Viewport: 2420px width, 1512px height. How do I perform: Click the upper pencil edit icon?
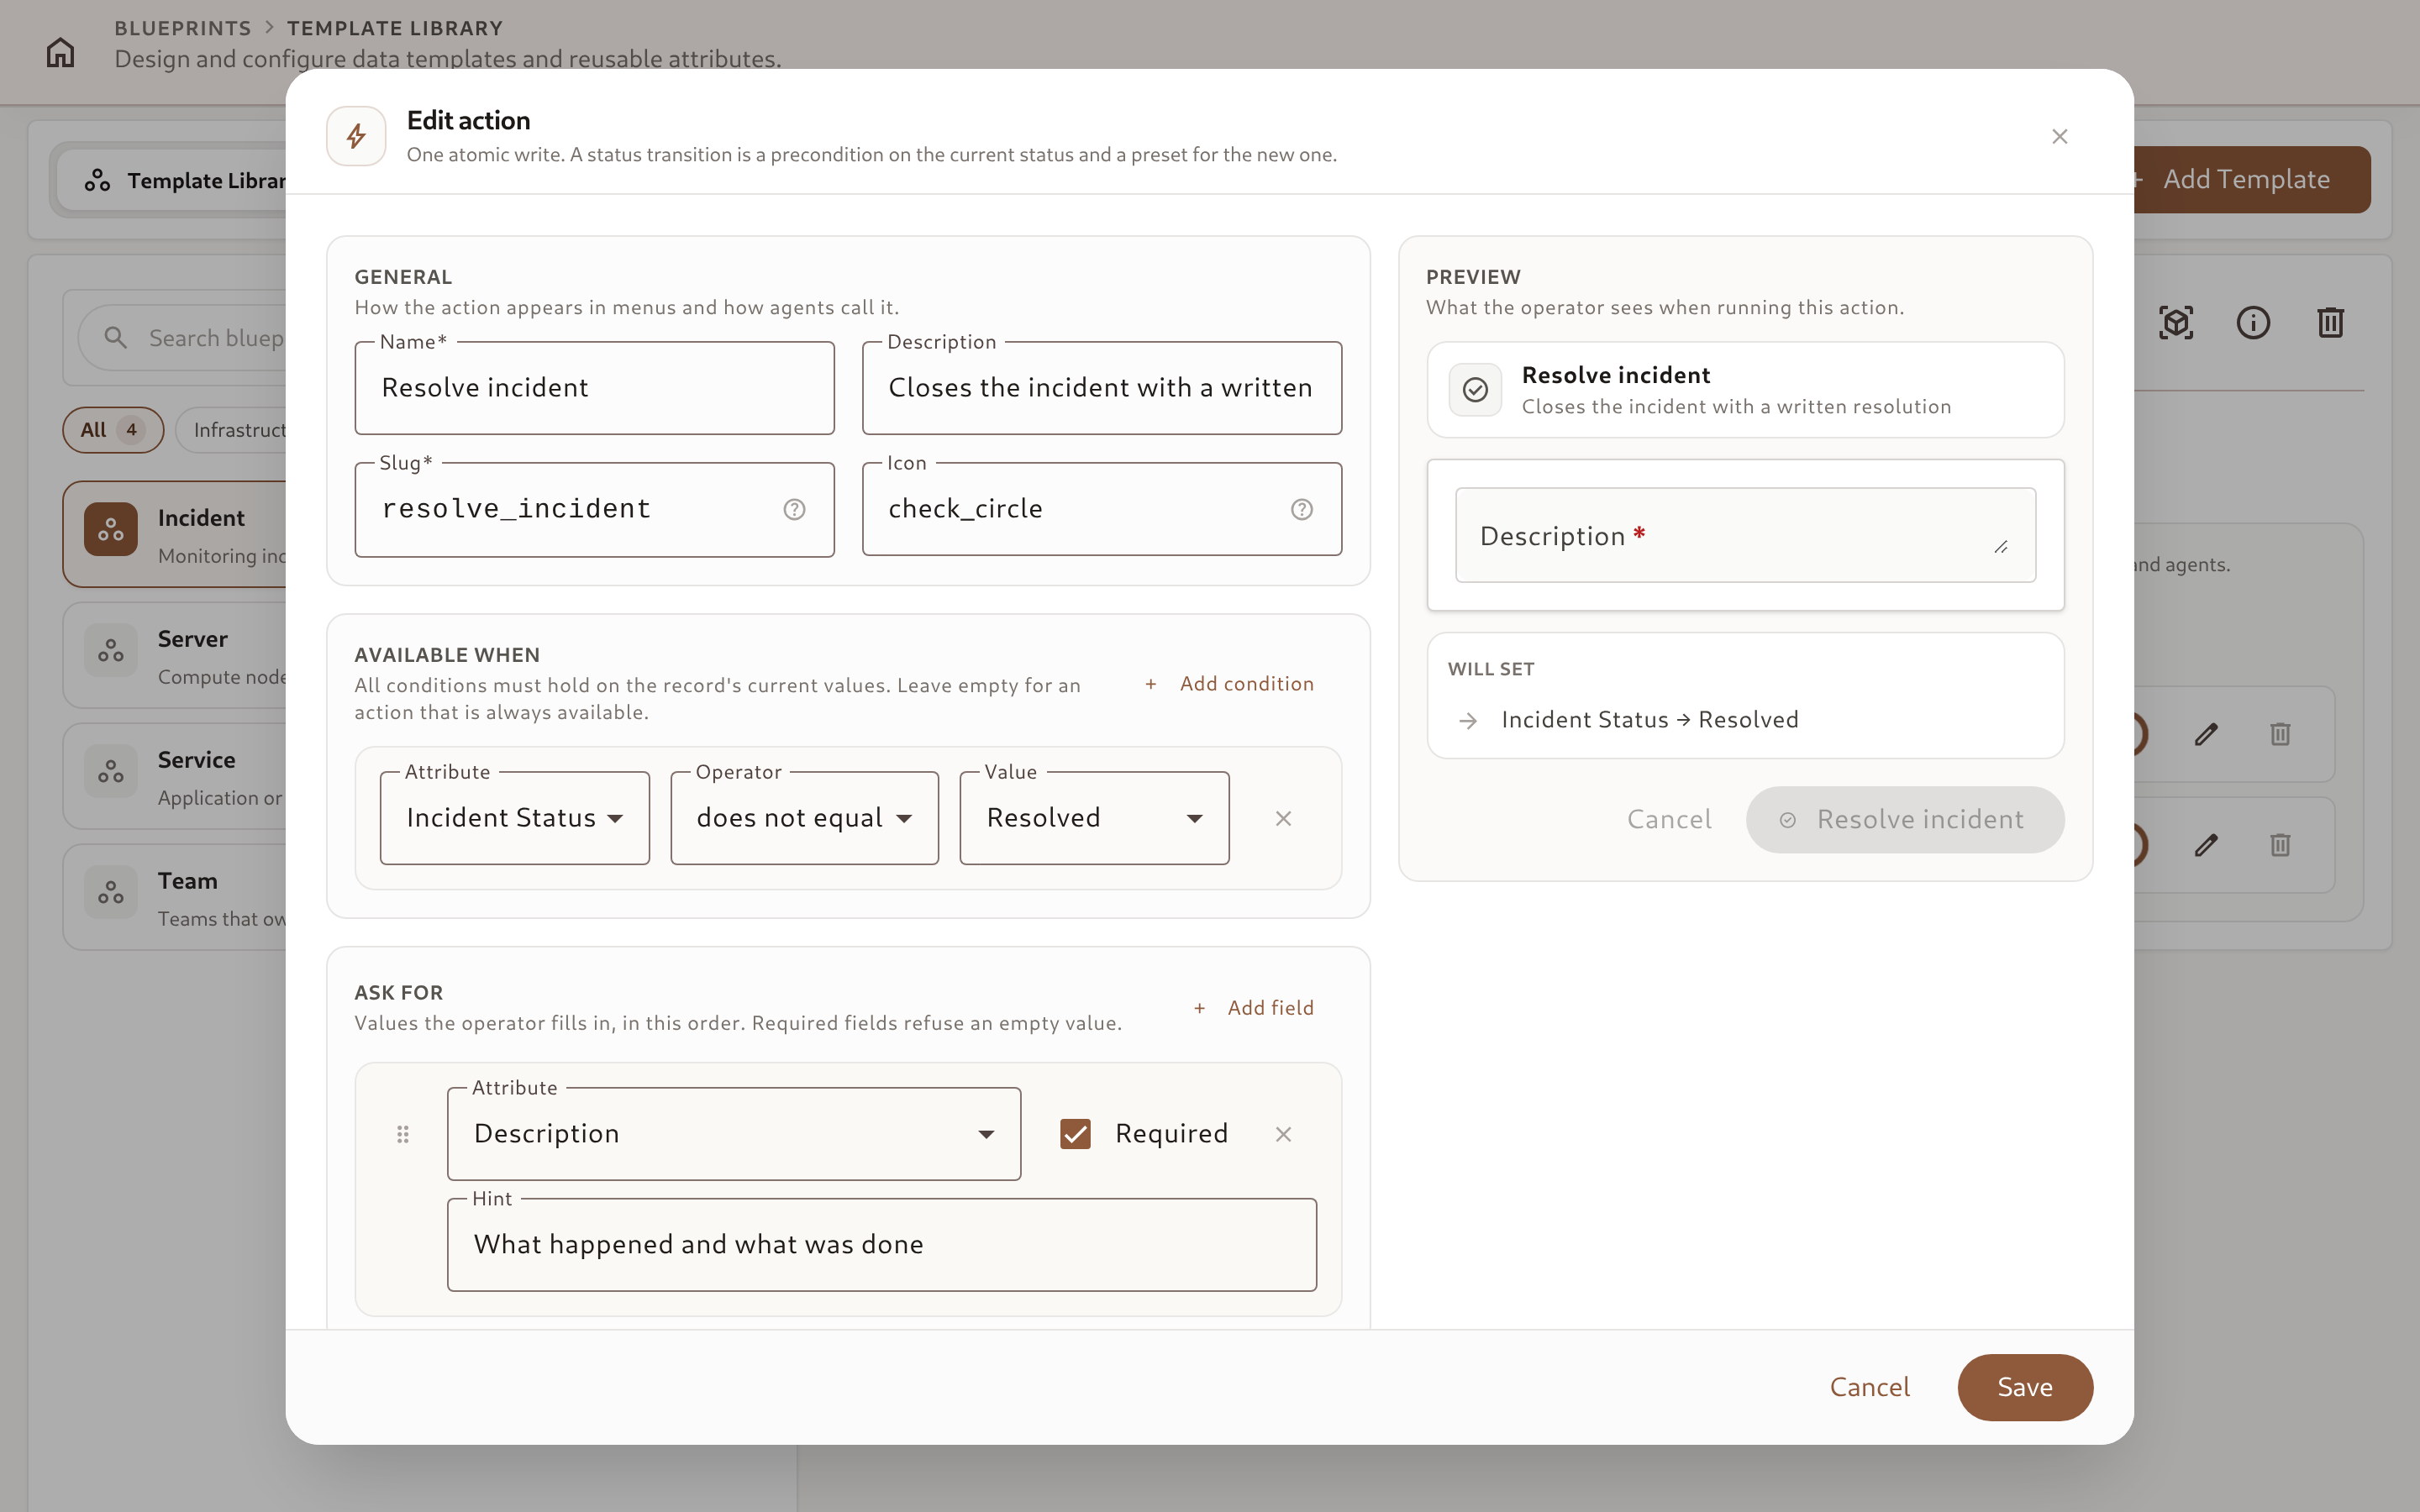(2206, 734)
